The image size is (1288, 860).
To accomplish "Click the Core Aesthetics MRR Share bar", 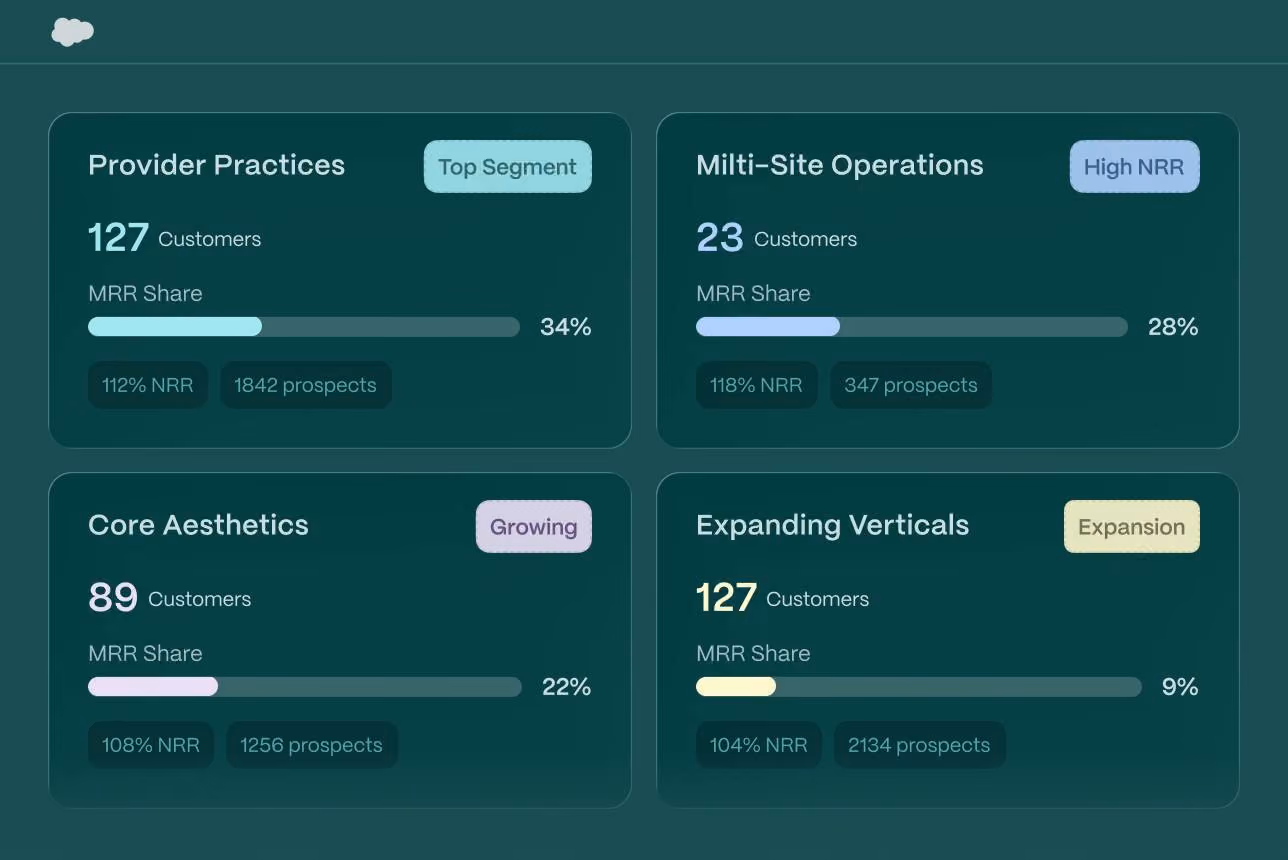I will coord(305,686).
